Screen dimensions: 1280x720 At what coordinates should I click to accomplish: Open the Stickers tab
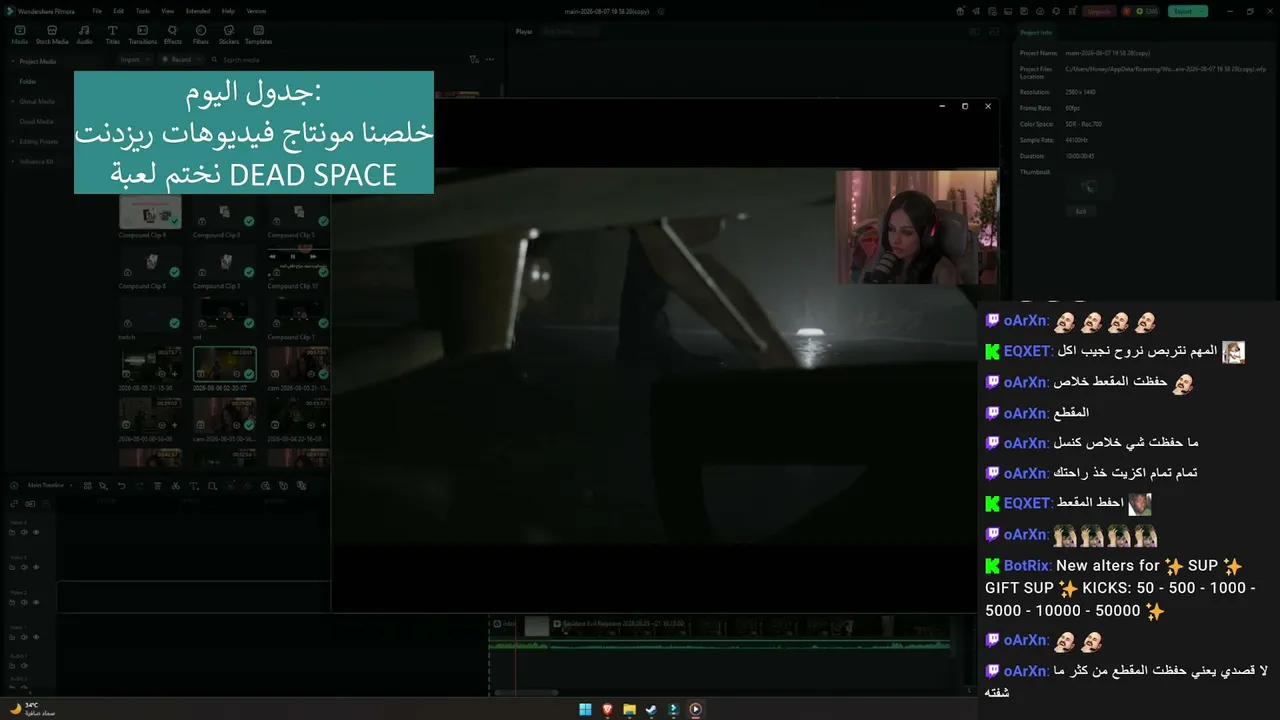click(229, 35)
